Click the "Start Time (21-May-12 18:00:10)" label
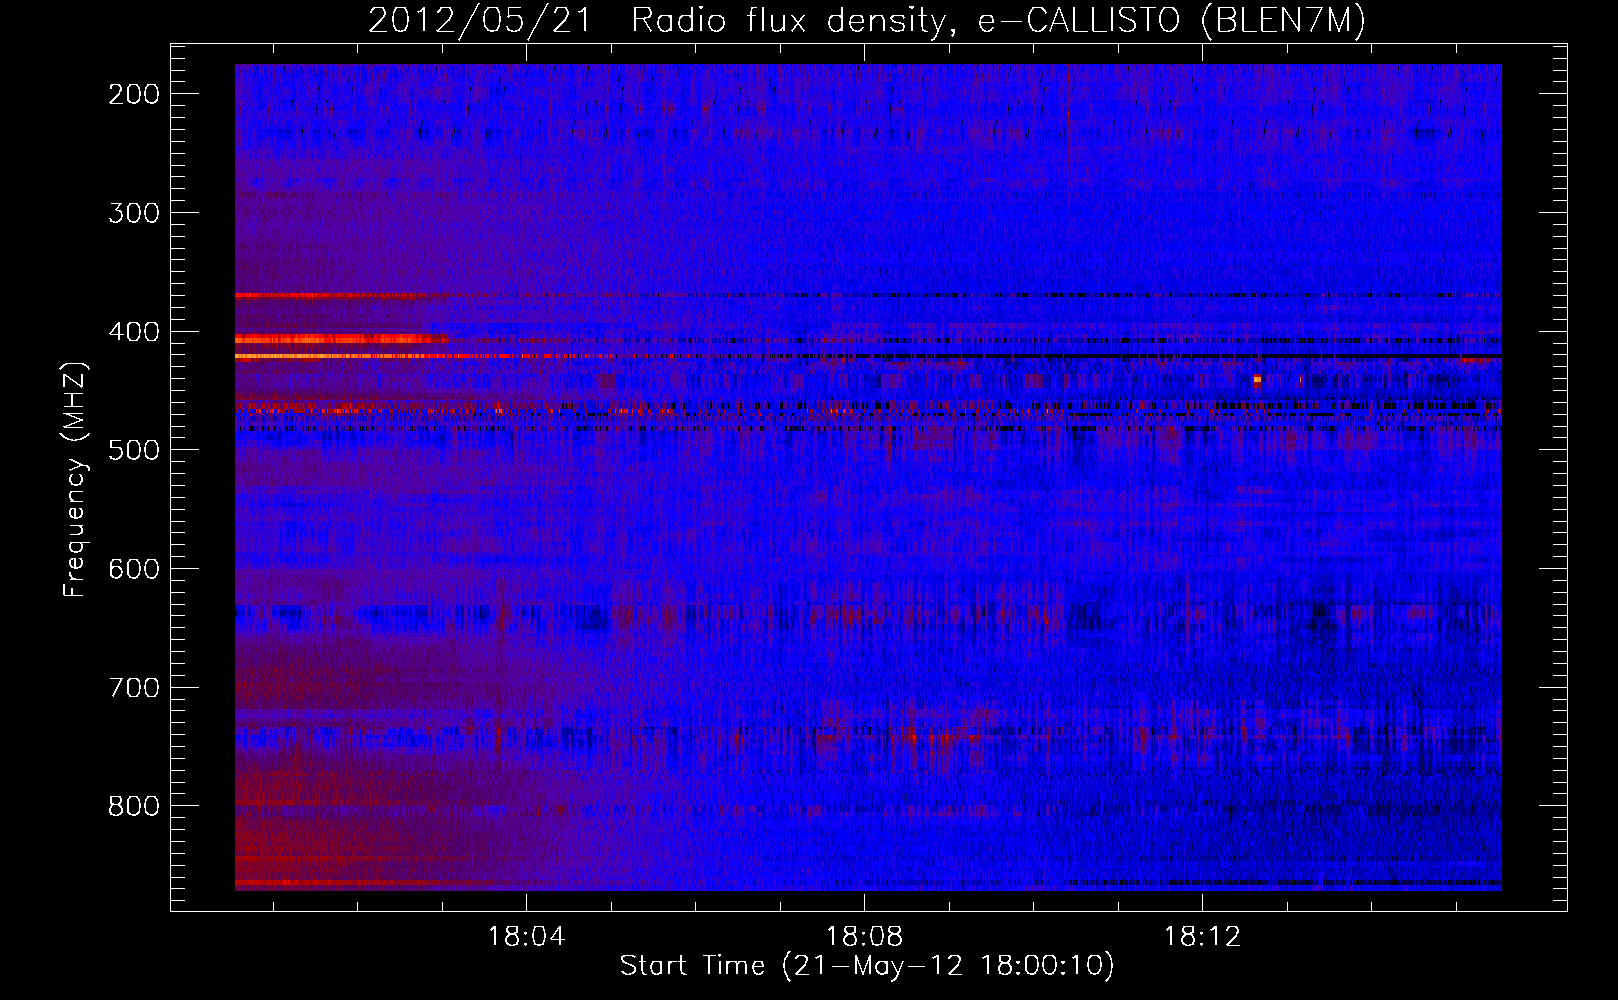 tap(867, 966)
